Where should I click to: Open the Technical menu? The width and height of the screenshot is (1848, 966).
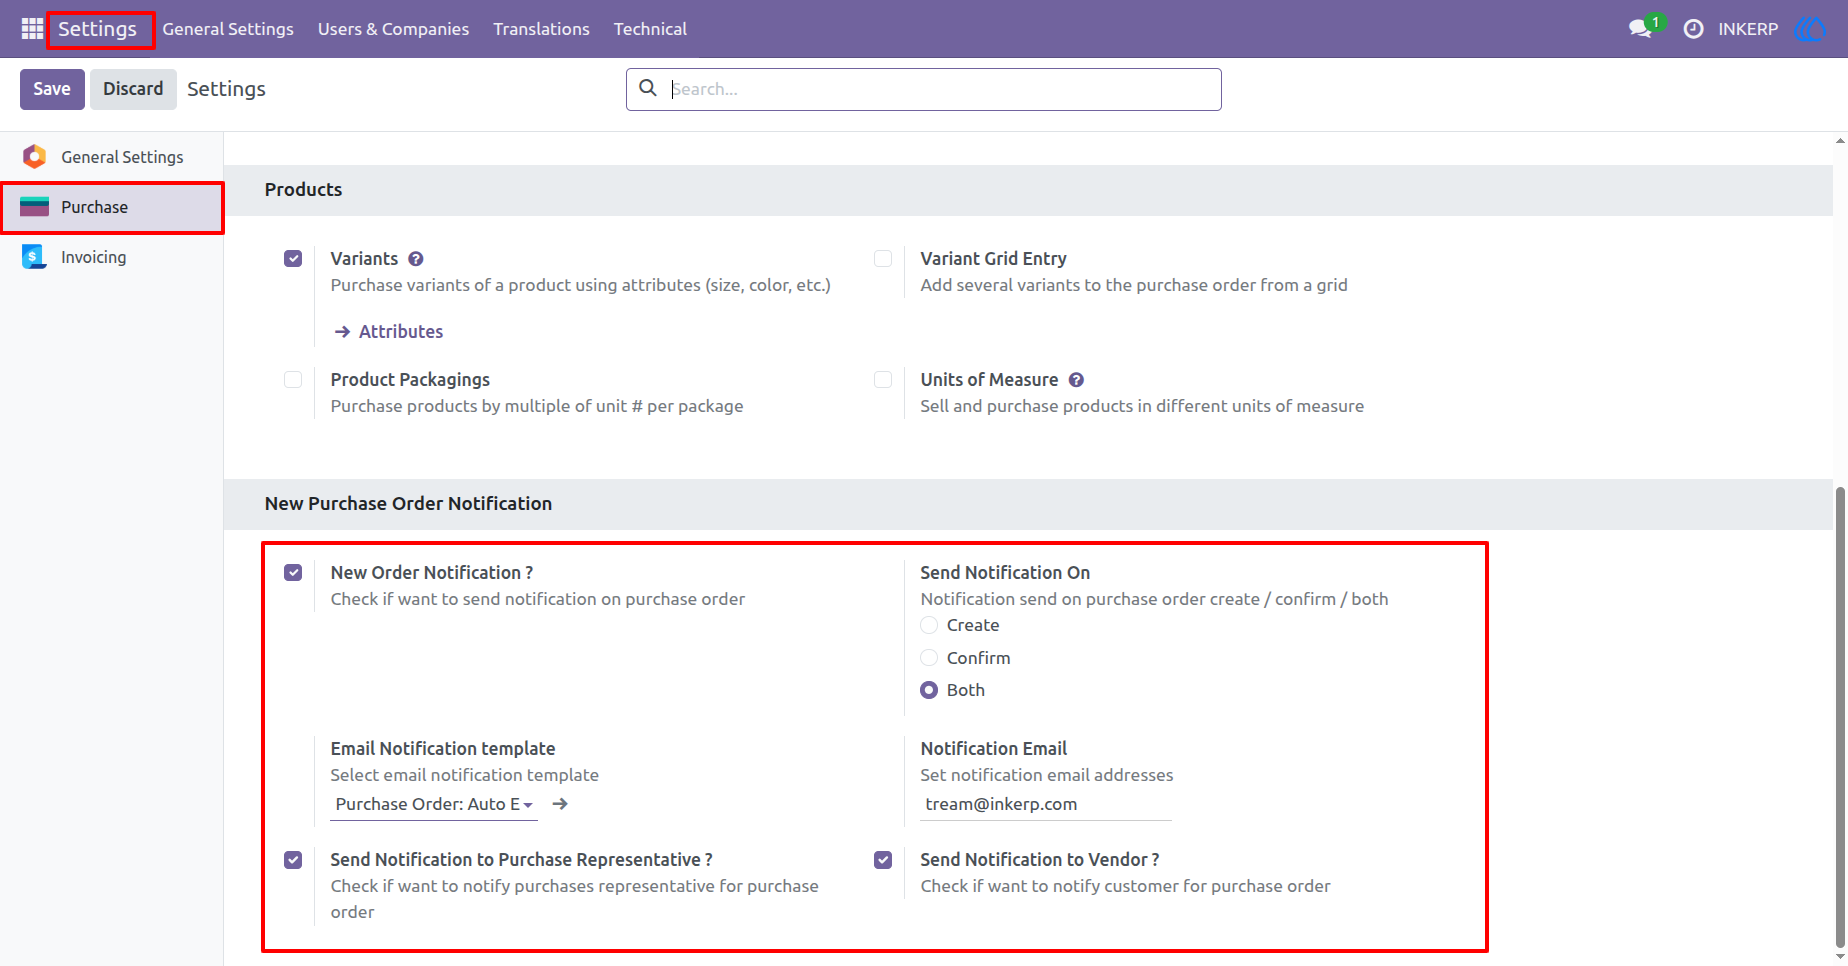(650, 29)
